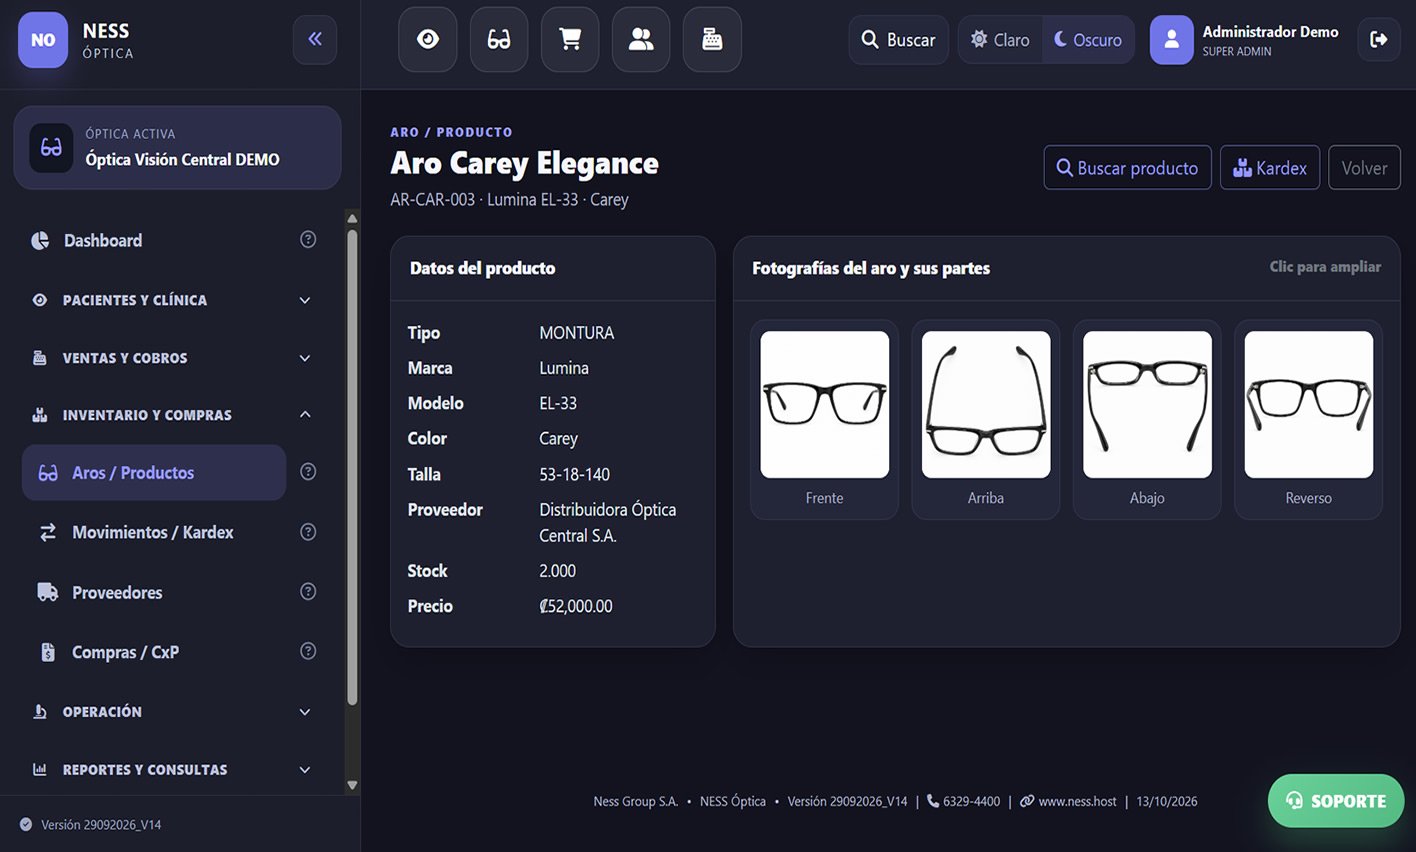Screen dimensions: 1416x852
Task: Open the Soporte support button
Action: [1336, 801]
